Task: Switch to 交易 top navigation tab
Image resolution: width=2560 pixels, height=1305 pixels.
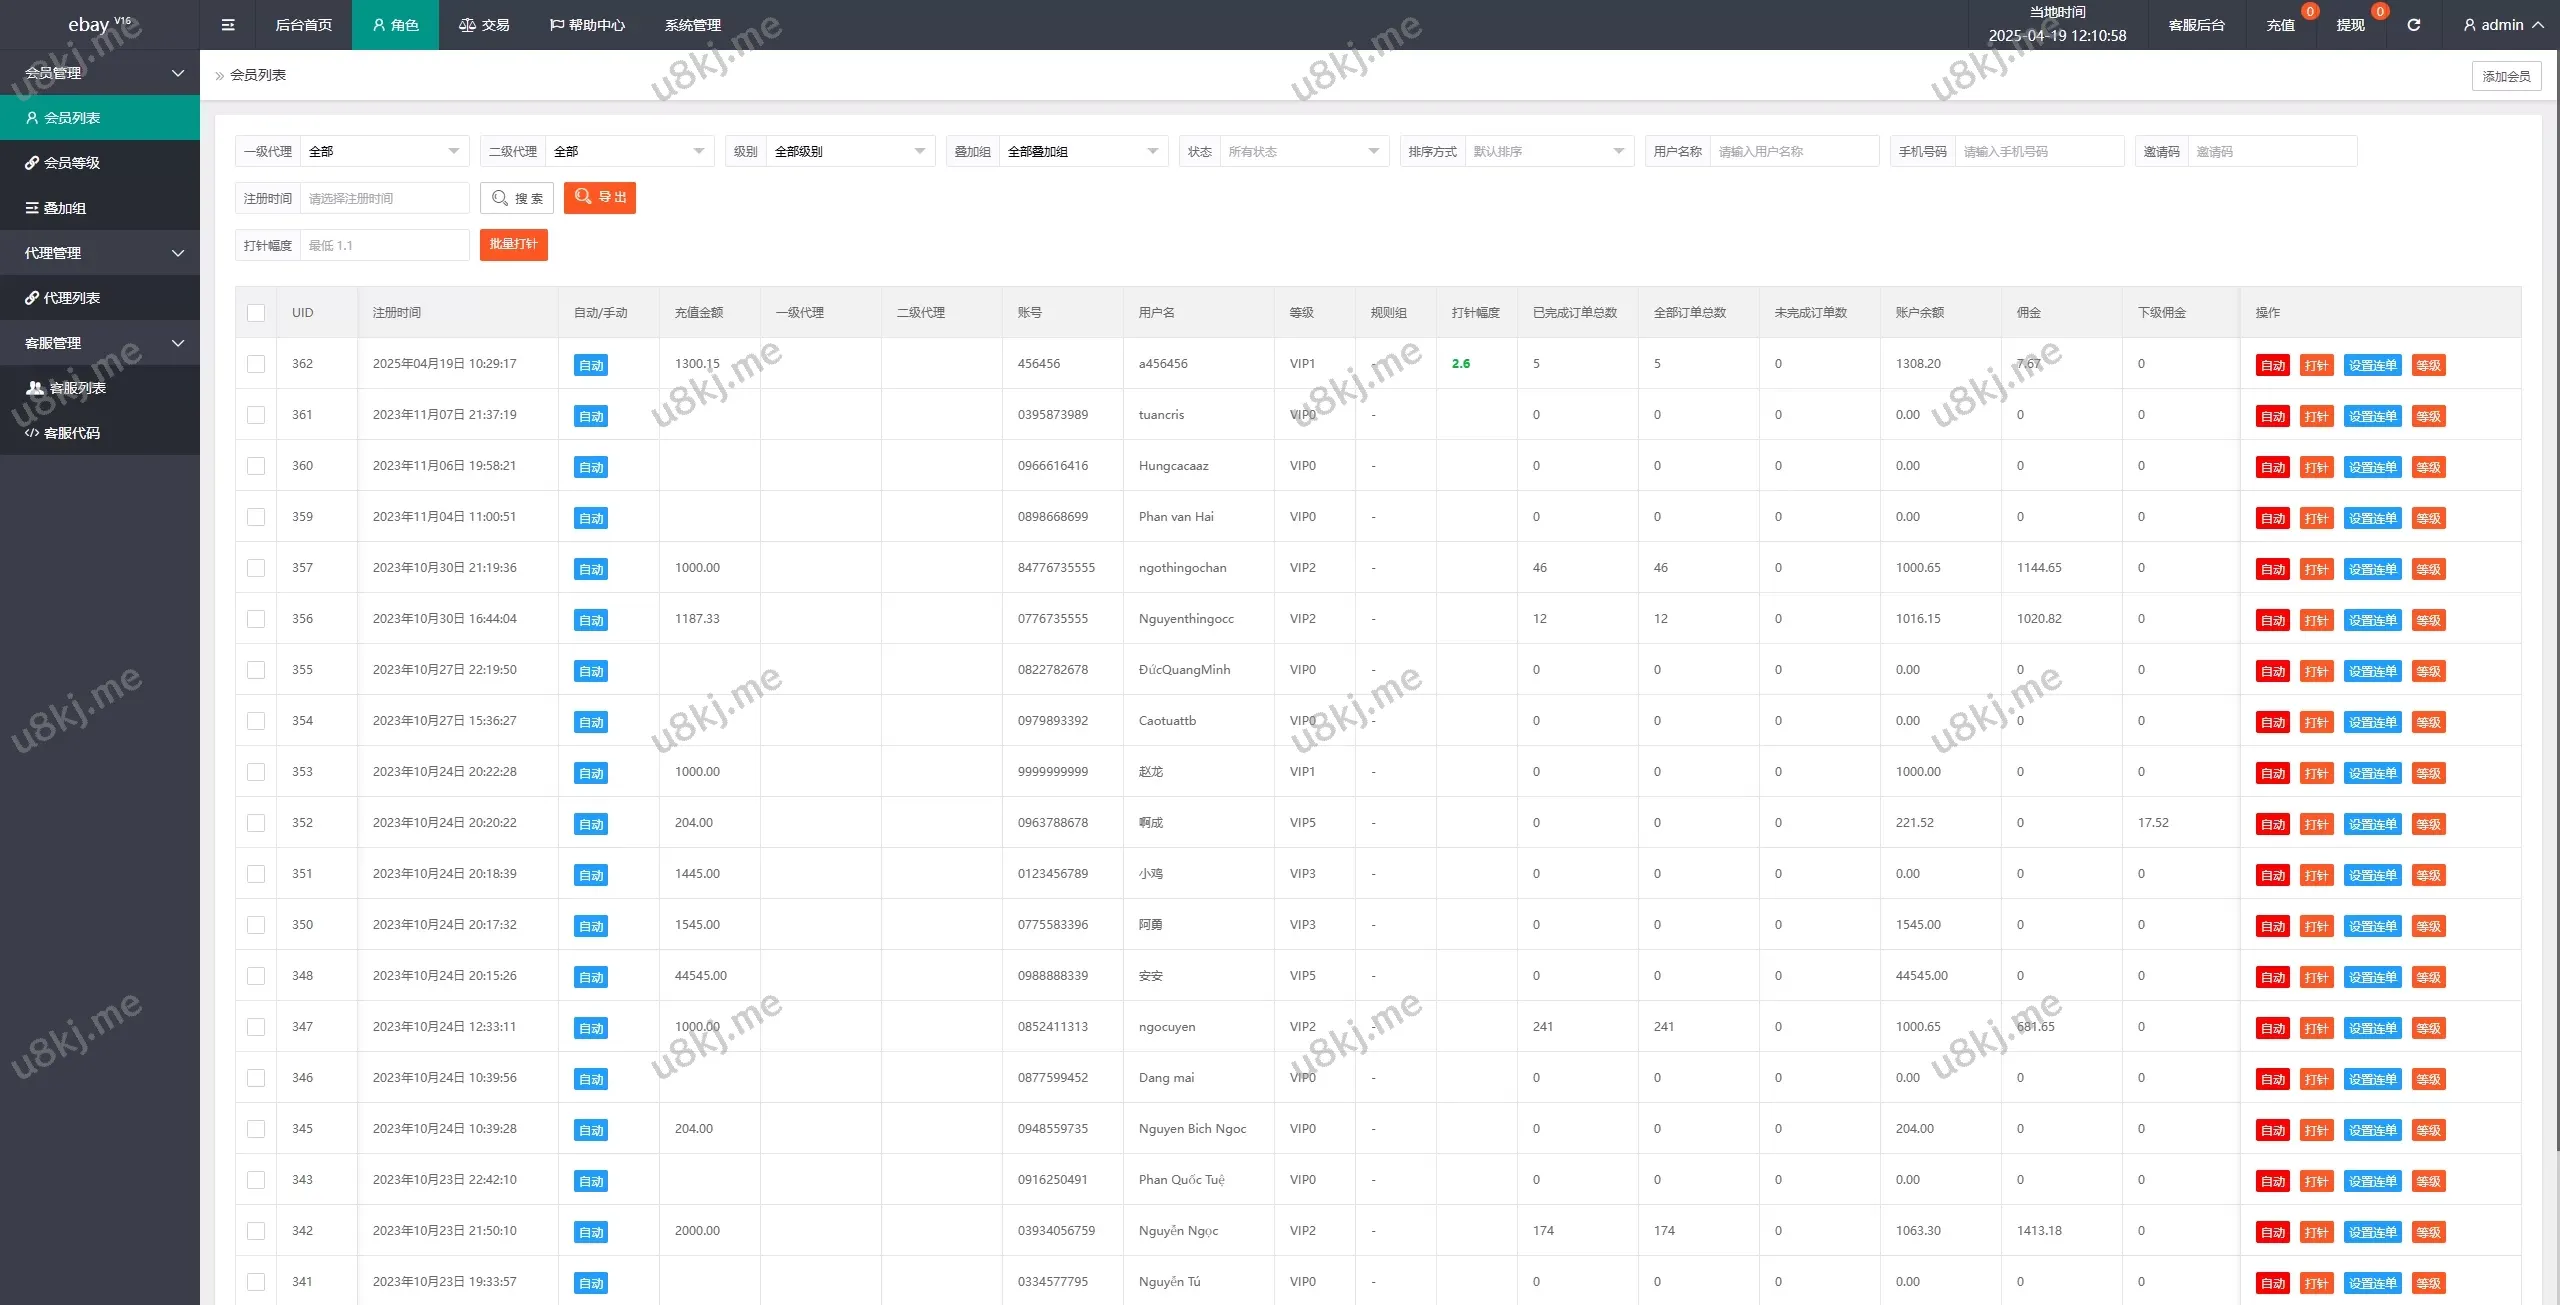Action: [484, 25]
